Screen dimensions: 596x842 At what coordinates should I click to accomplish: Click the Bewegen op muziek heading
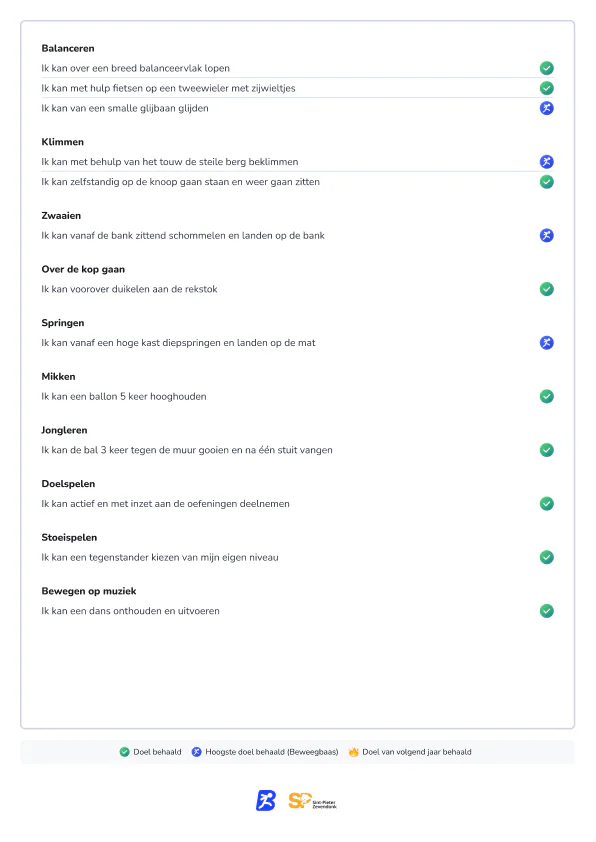tap(89, 591)
